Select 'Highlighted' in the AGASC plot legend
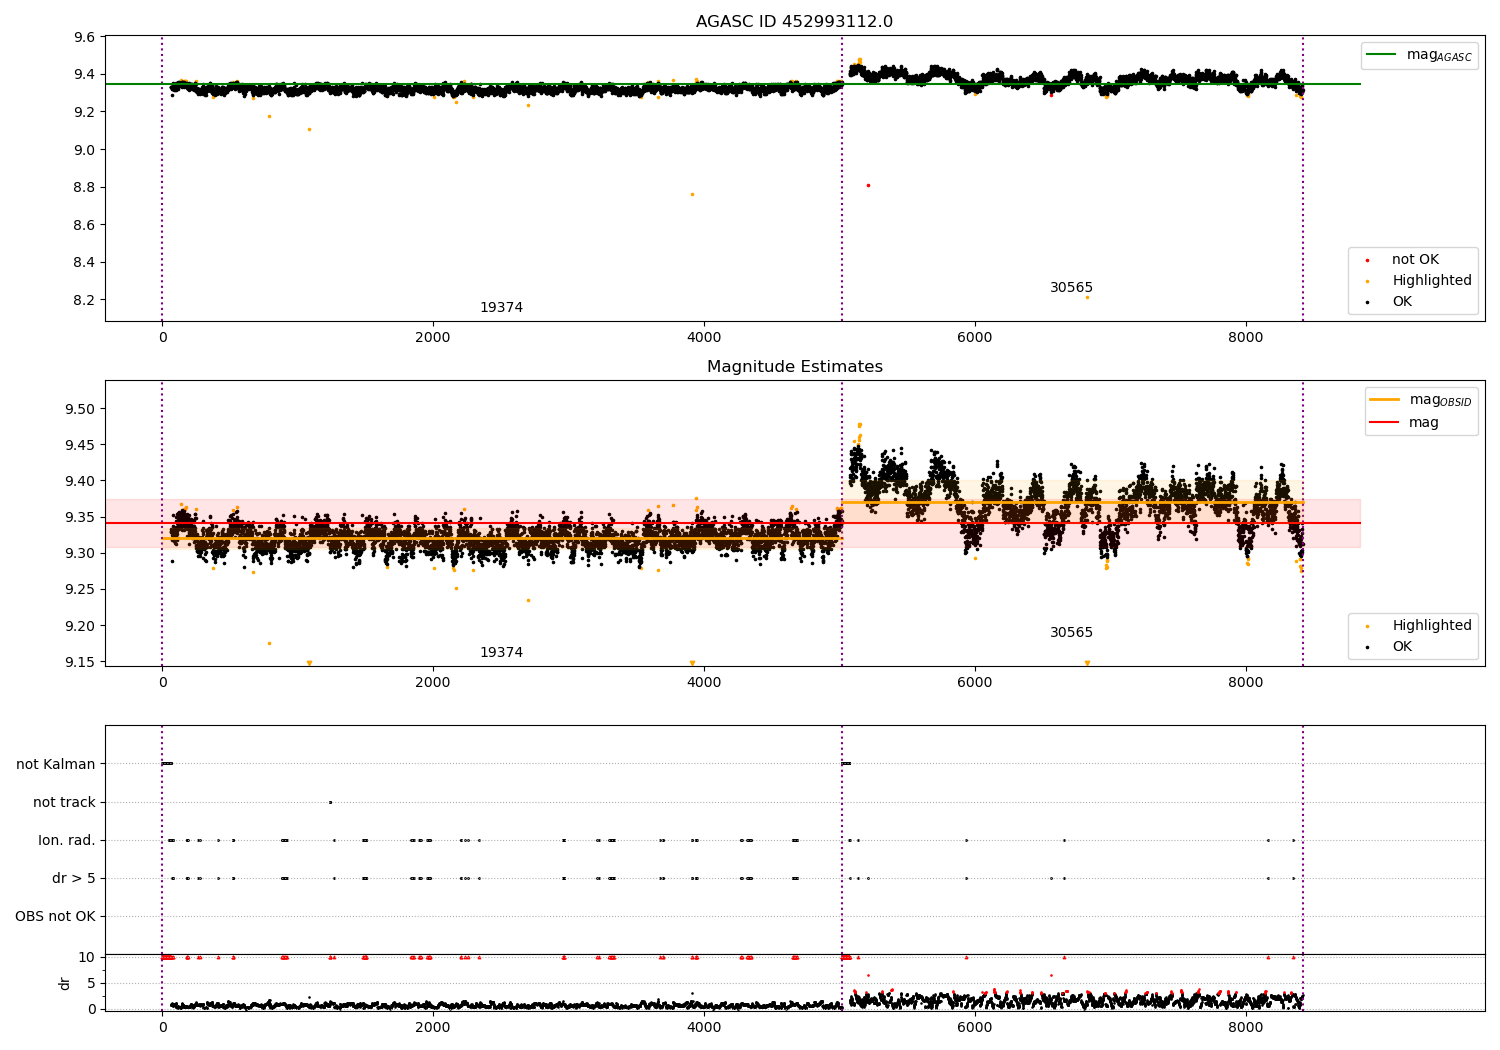This screenshot has height=1050, width=1500. point(1417,281)
